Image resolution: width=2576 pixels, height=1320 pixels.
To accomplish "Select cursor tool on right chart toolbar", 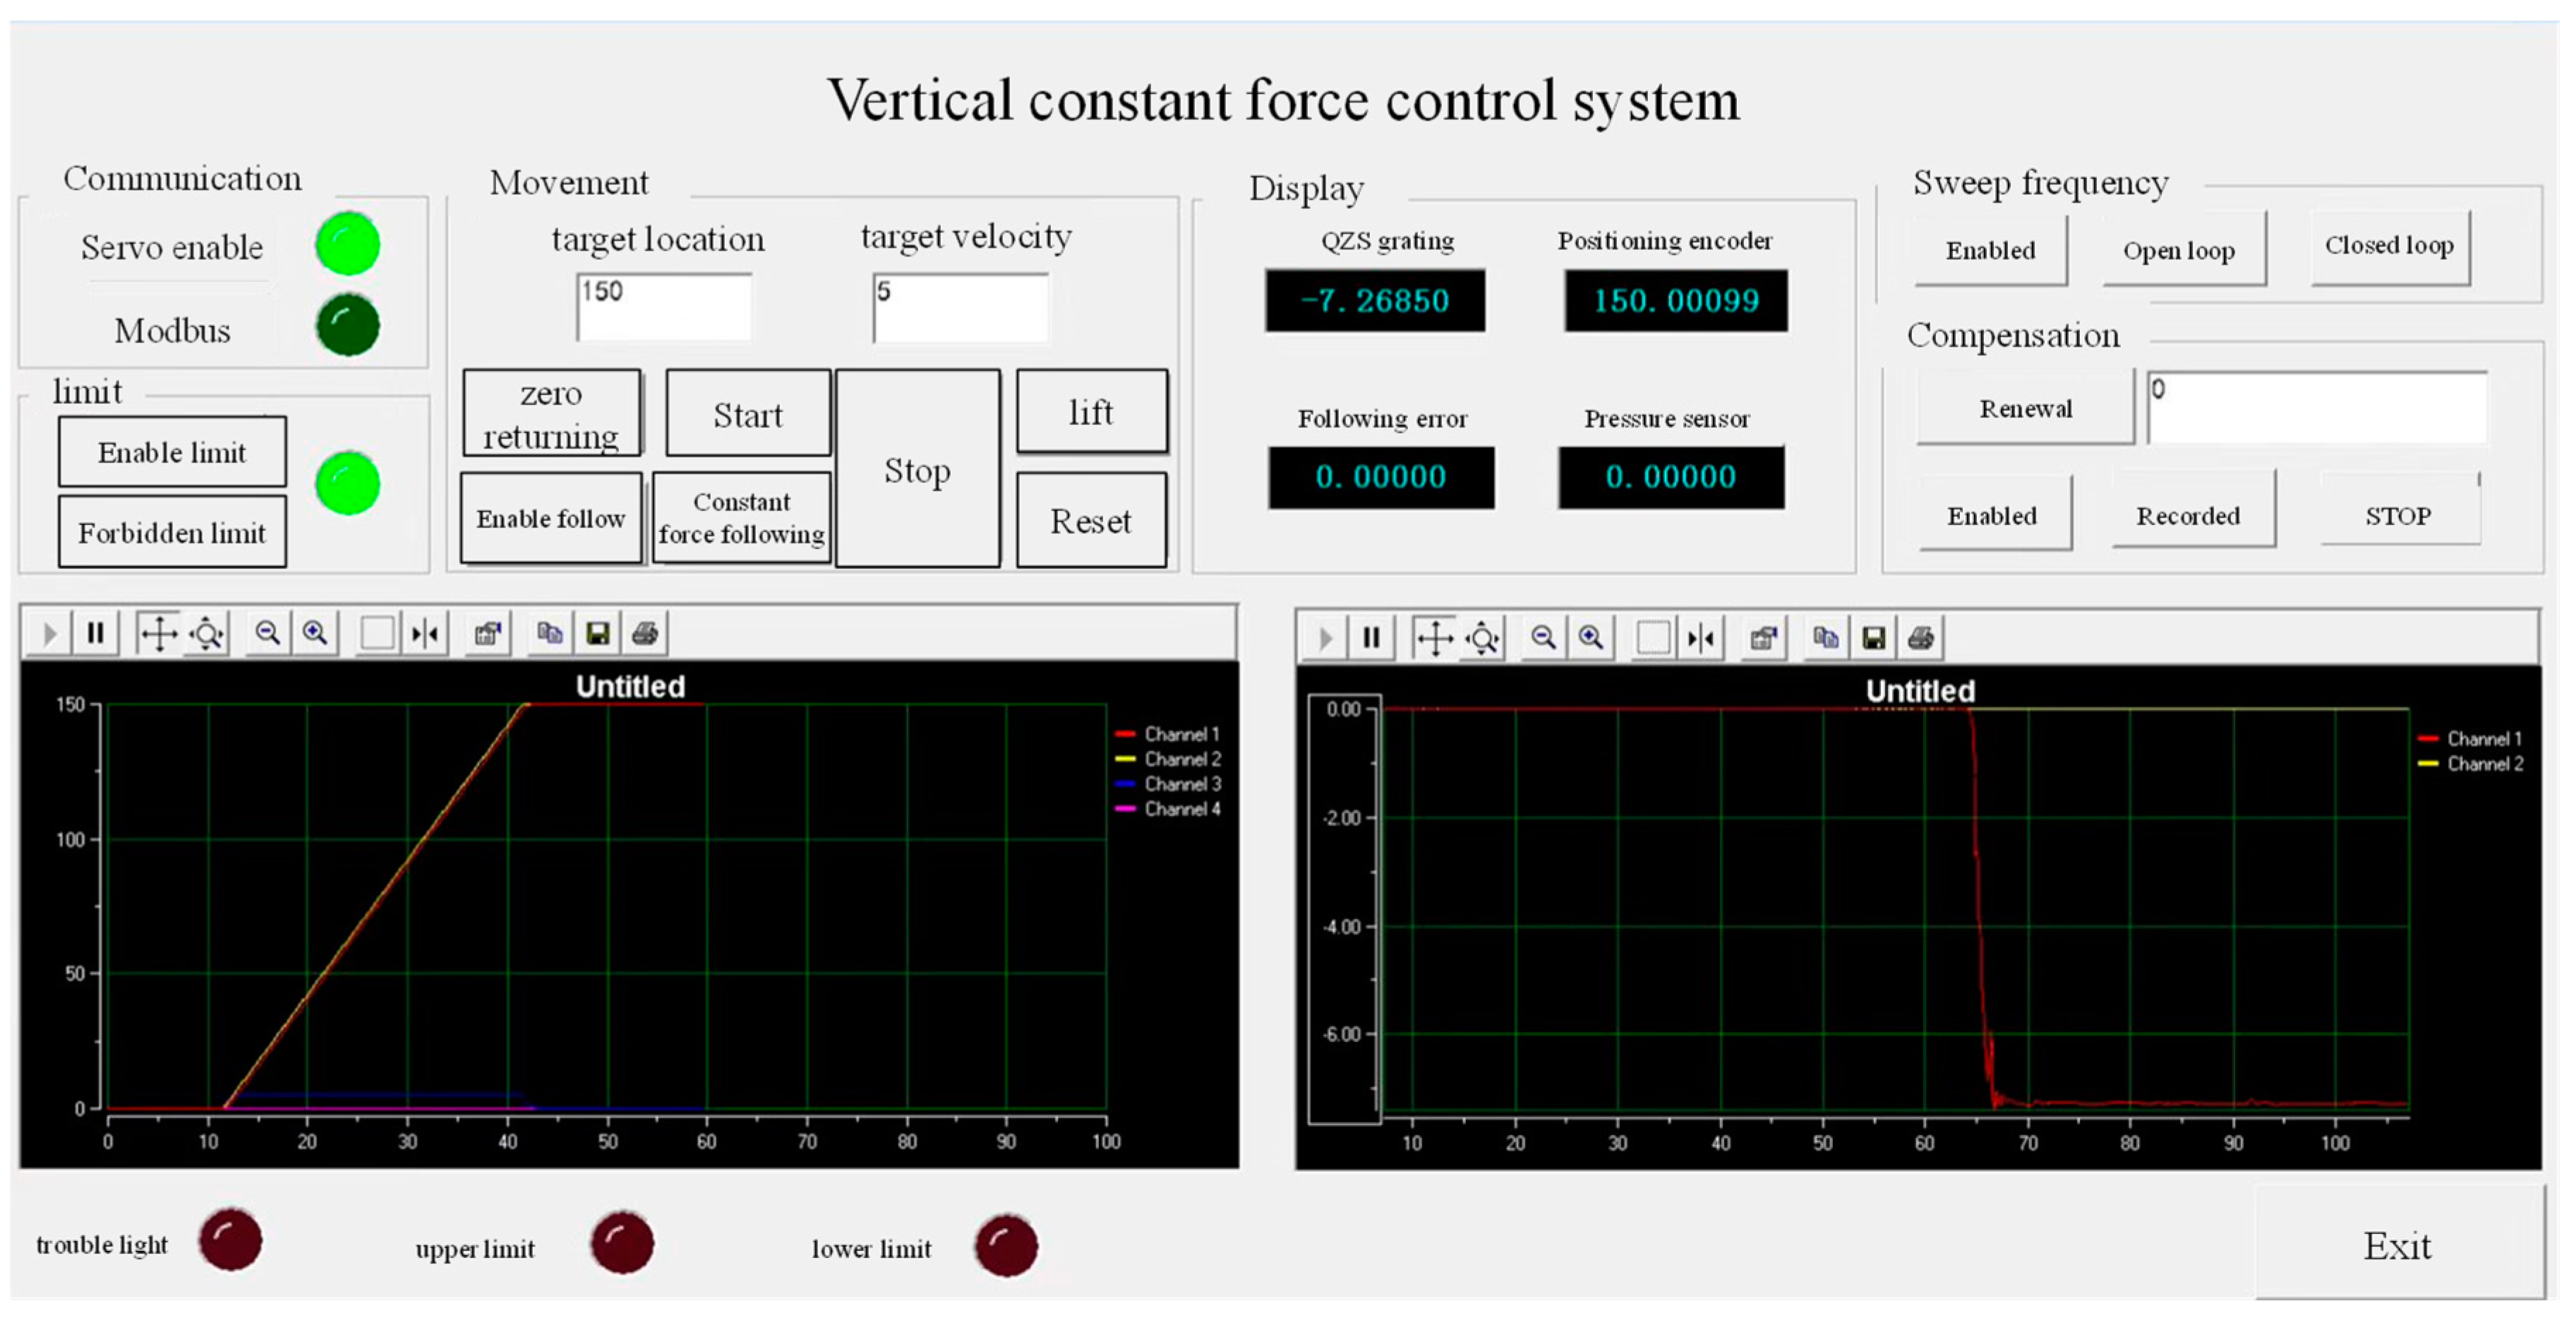I will [x=1701, y=639].
